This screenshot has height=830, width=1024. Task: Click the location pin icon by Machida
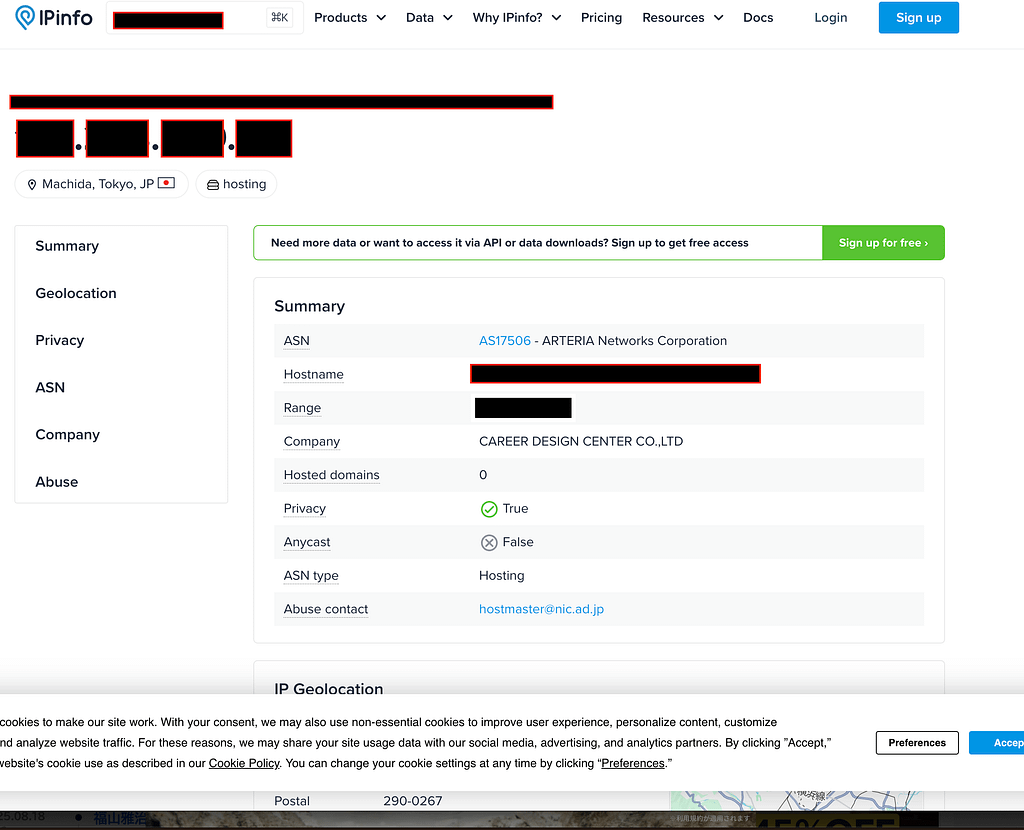(x=32, y=185)
